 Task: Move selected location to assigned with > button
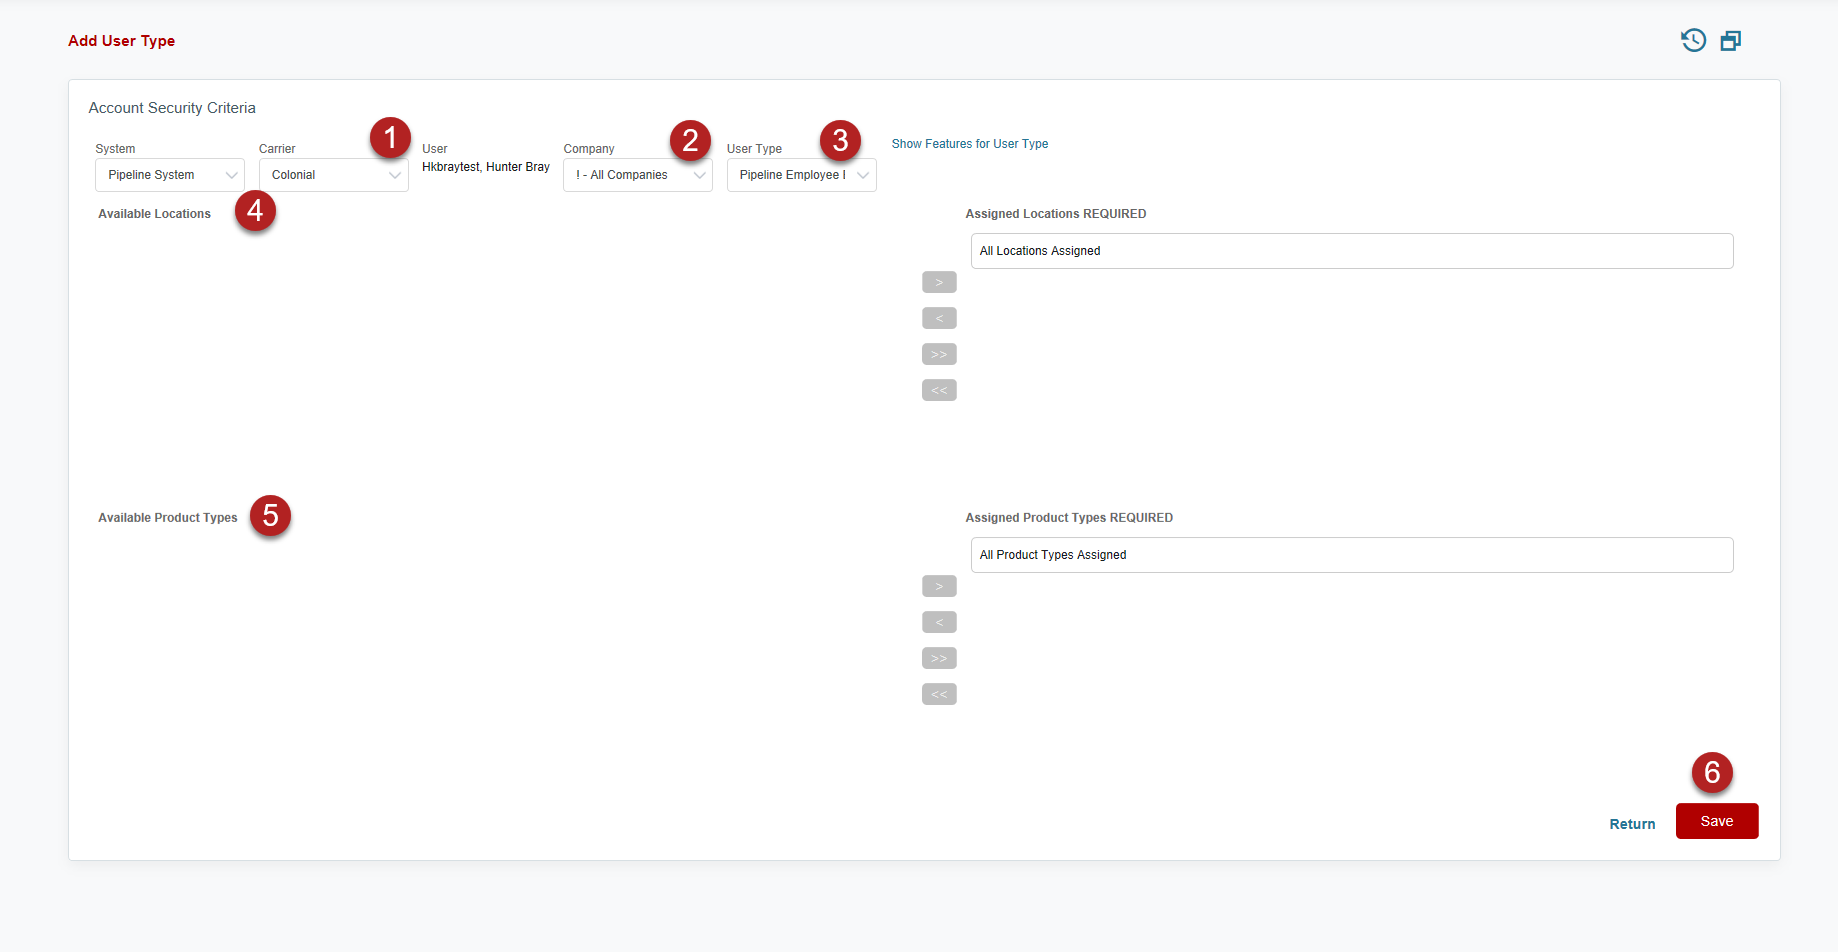(x=939, y=282)
